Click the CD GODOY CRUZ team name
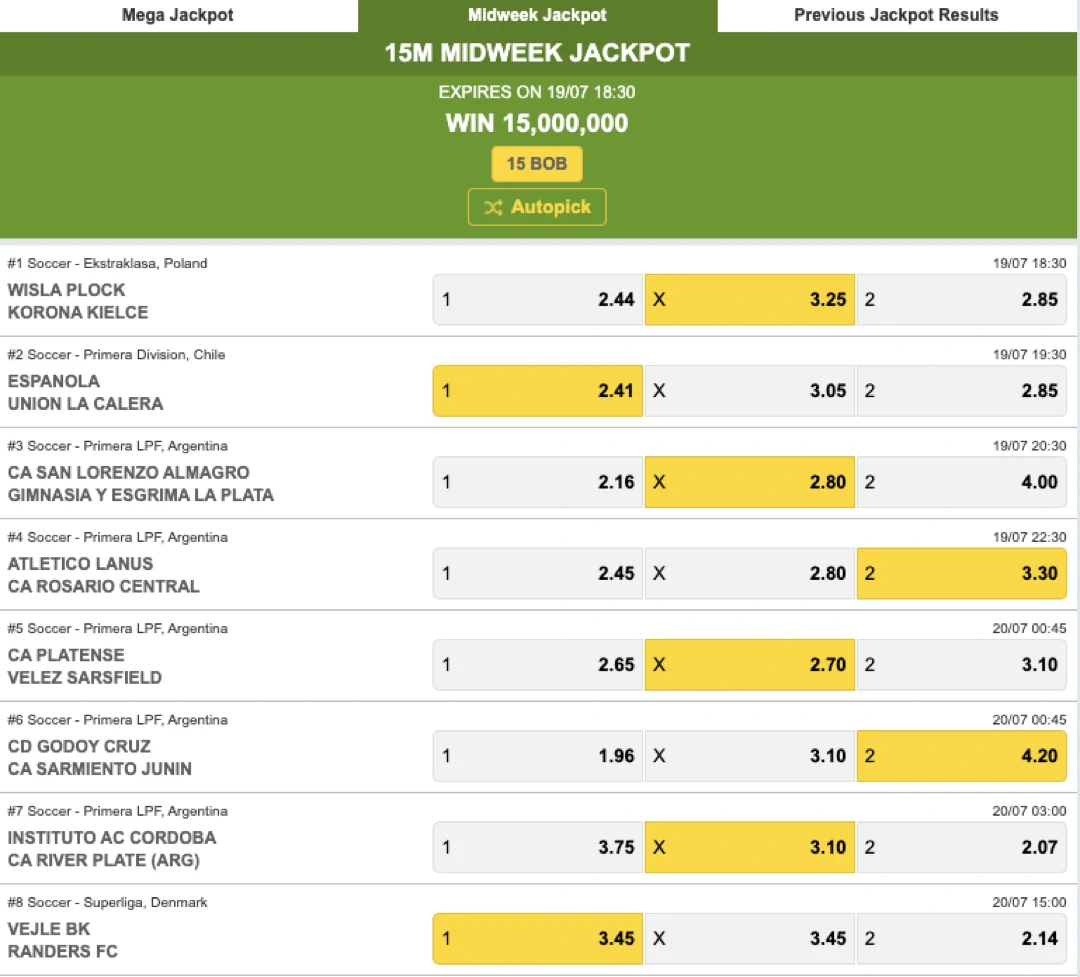Screen dimensions: 1080x977 tap(79, 746)
